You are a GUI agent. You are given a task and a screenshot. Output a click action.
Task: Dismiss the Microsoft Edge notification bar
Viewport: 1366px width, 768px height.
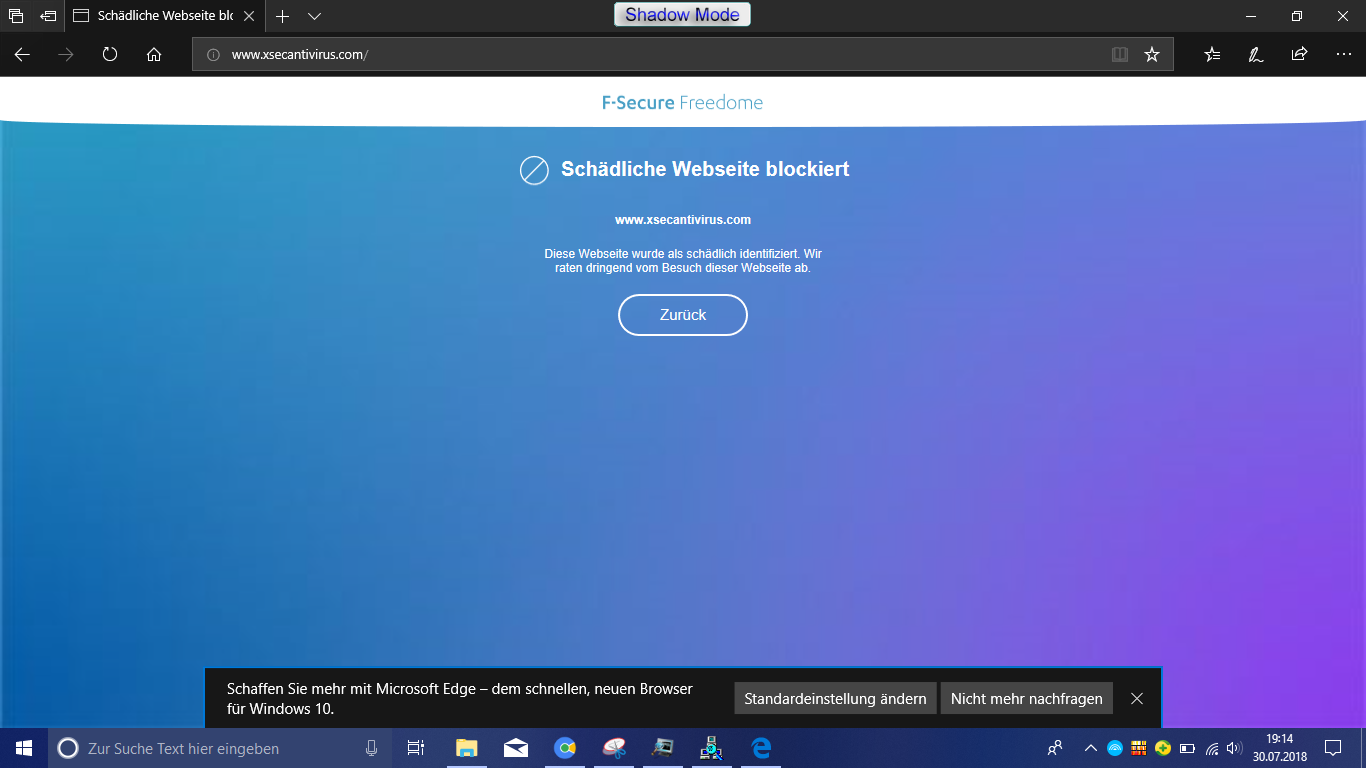coord(1137,699)
